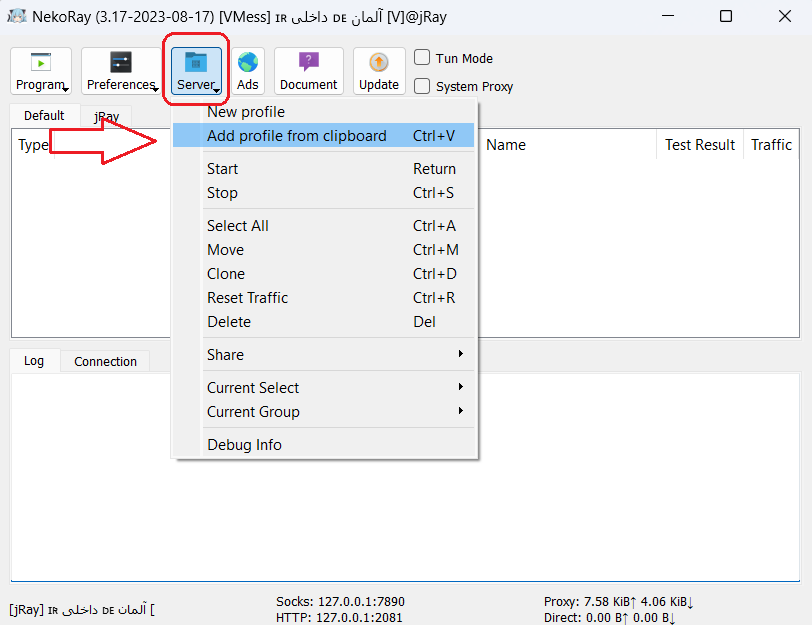Select New profile menu entry
The image size is (812, 625).
(246, 112)
